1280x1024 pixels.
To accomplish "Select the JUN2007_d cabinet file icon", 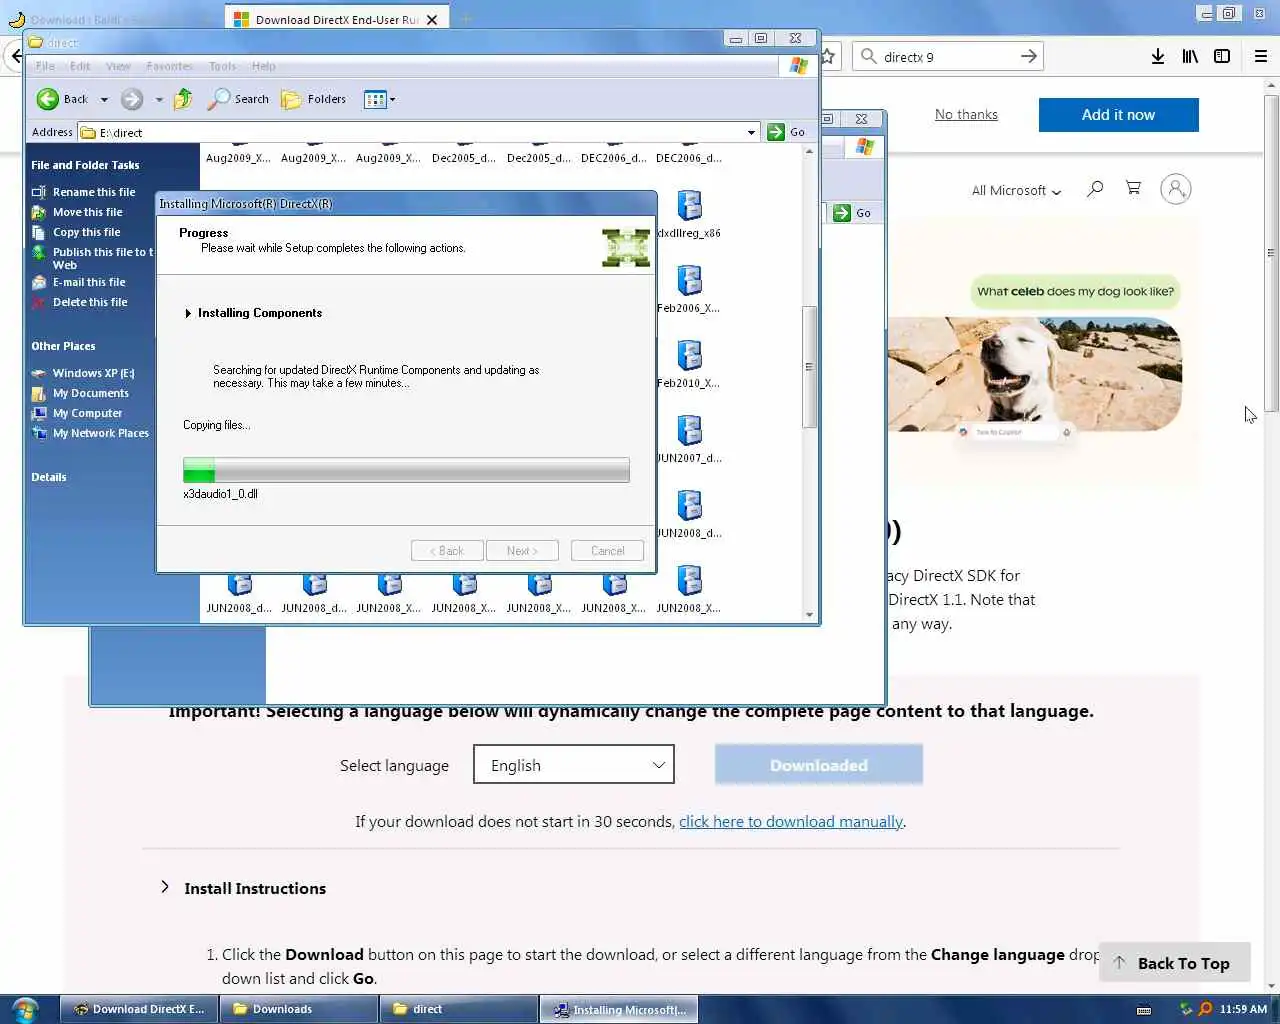I will click(689, 431).
